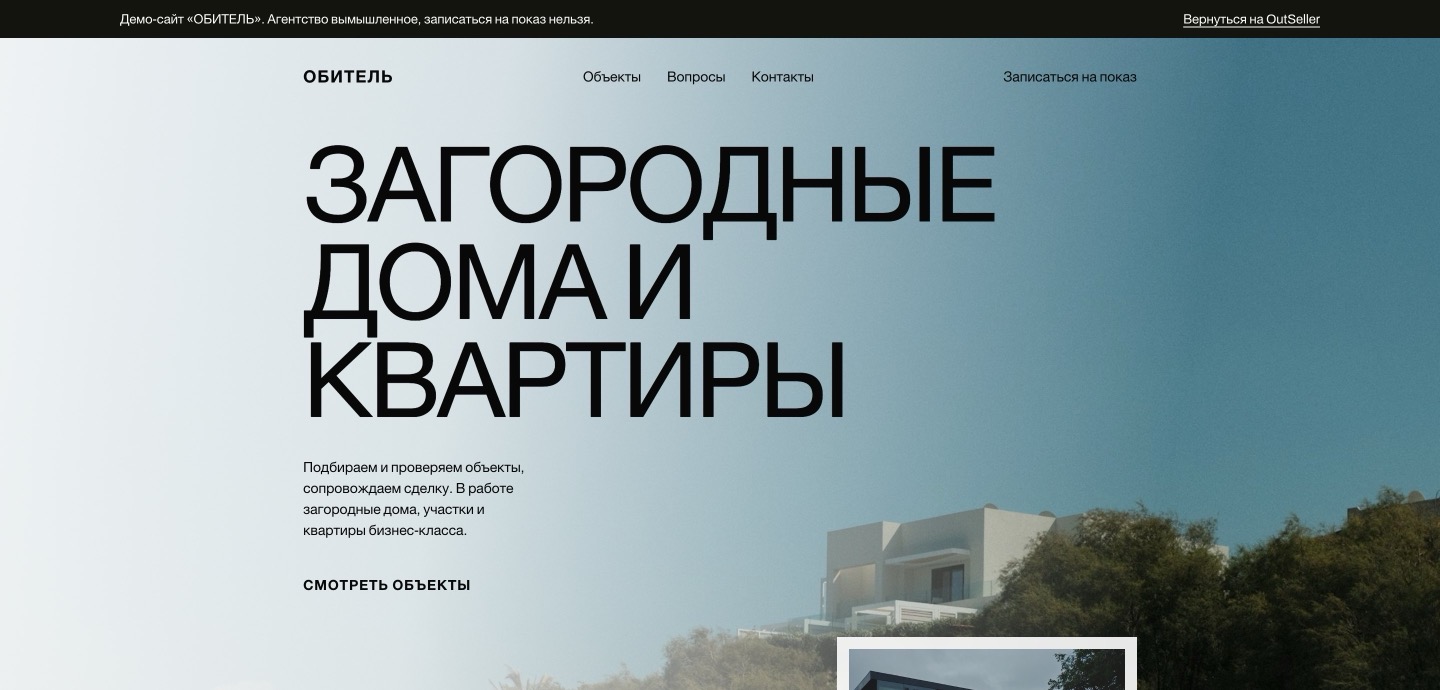Open the Объекты menu item

612,77
